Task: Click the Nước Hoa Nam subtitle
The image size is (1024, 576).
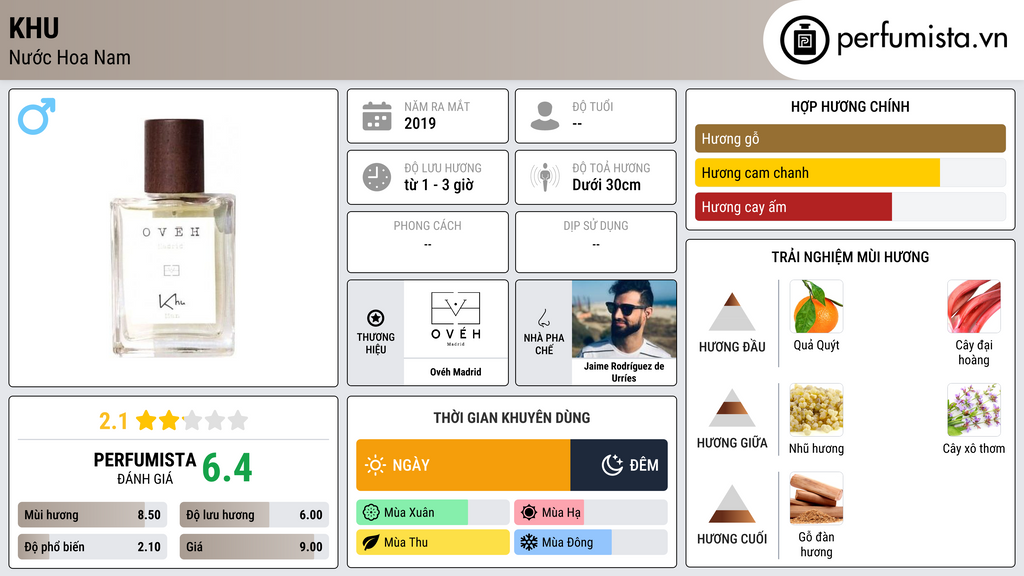Action: point(70,57)
